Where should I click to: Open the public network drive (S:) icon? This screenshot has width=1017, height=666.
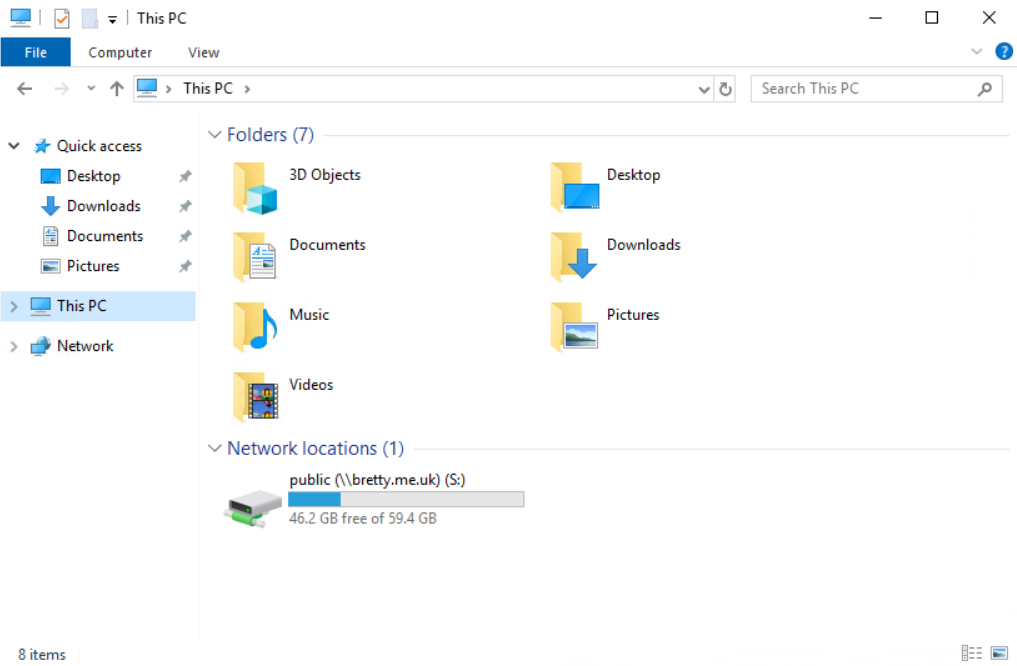click(253, 507)
